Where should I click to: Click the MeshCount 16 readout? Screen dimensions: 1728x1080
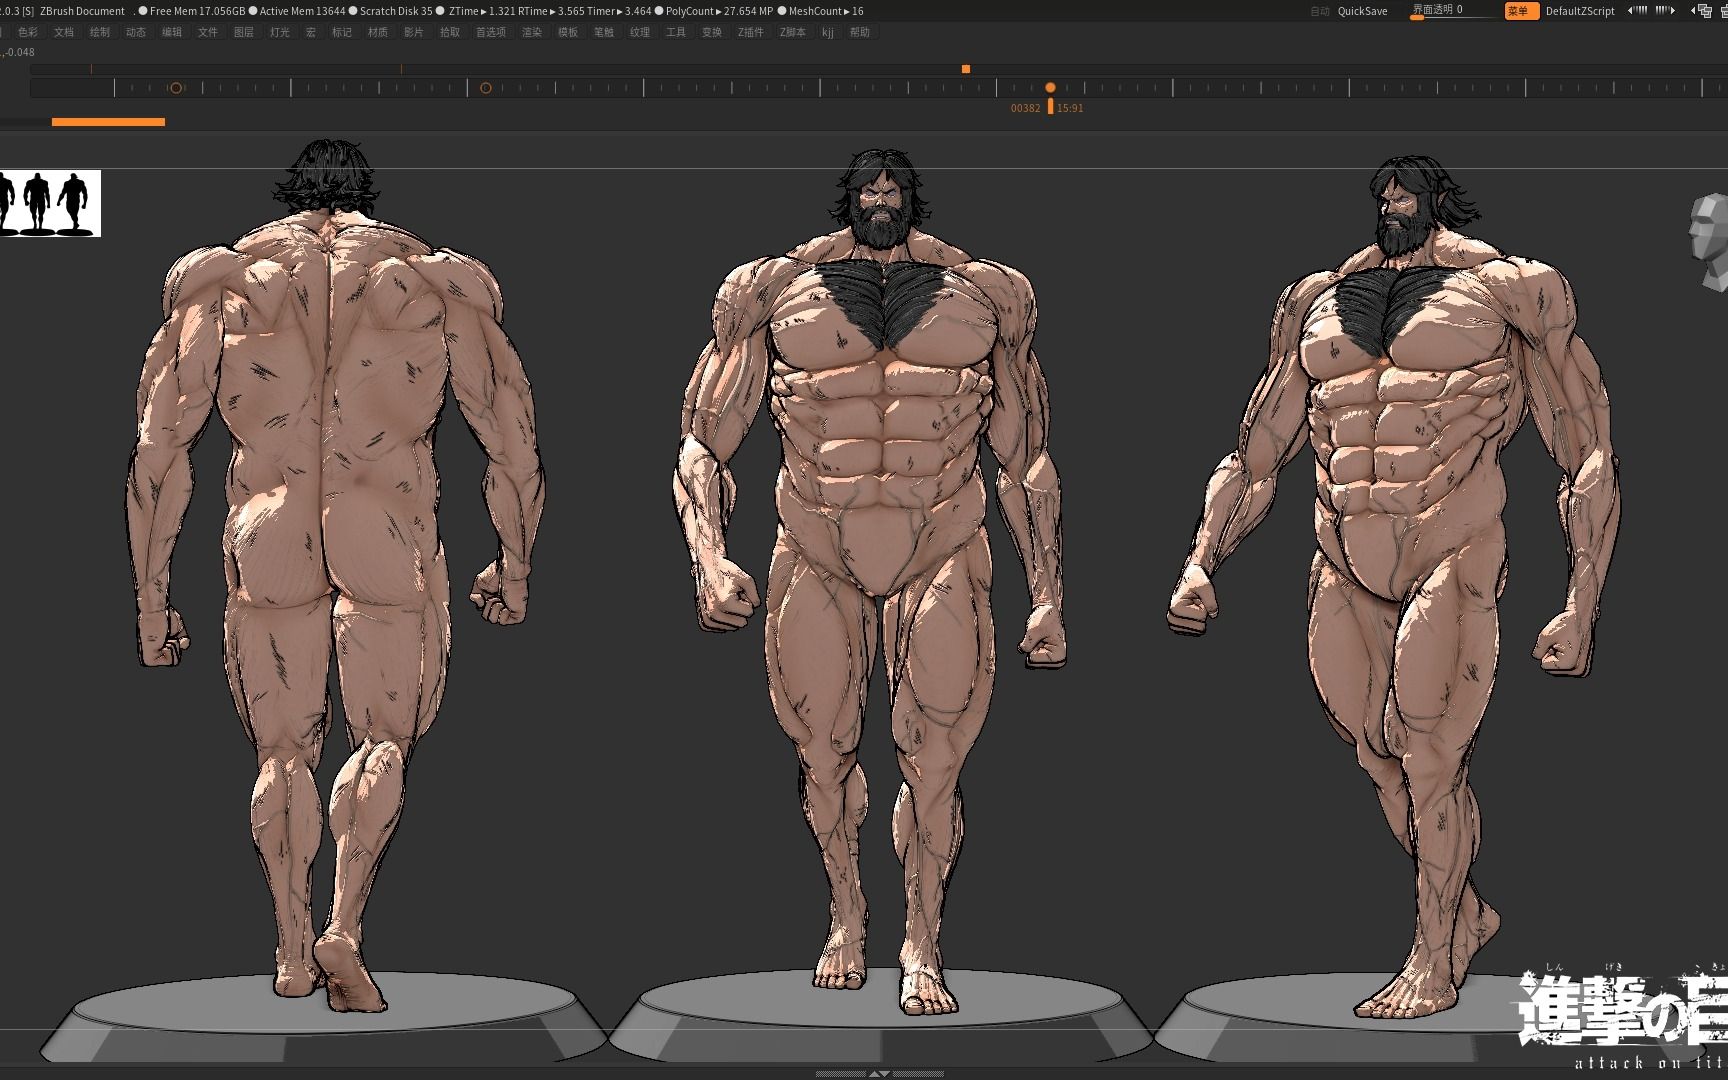[x=826, y=11]
